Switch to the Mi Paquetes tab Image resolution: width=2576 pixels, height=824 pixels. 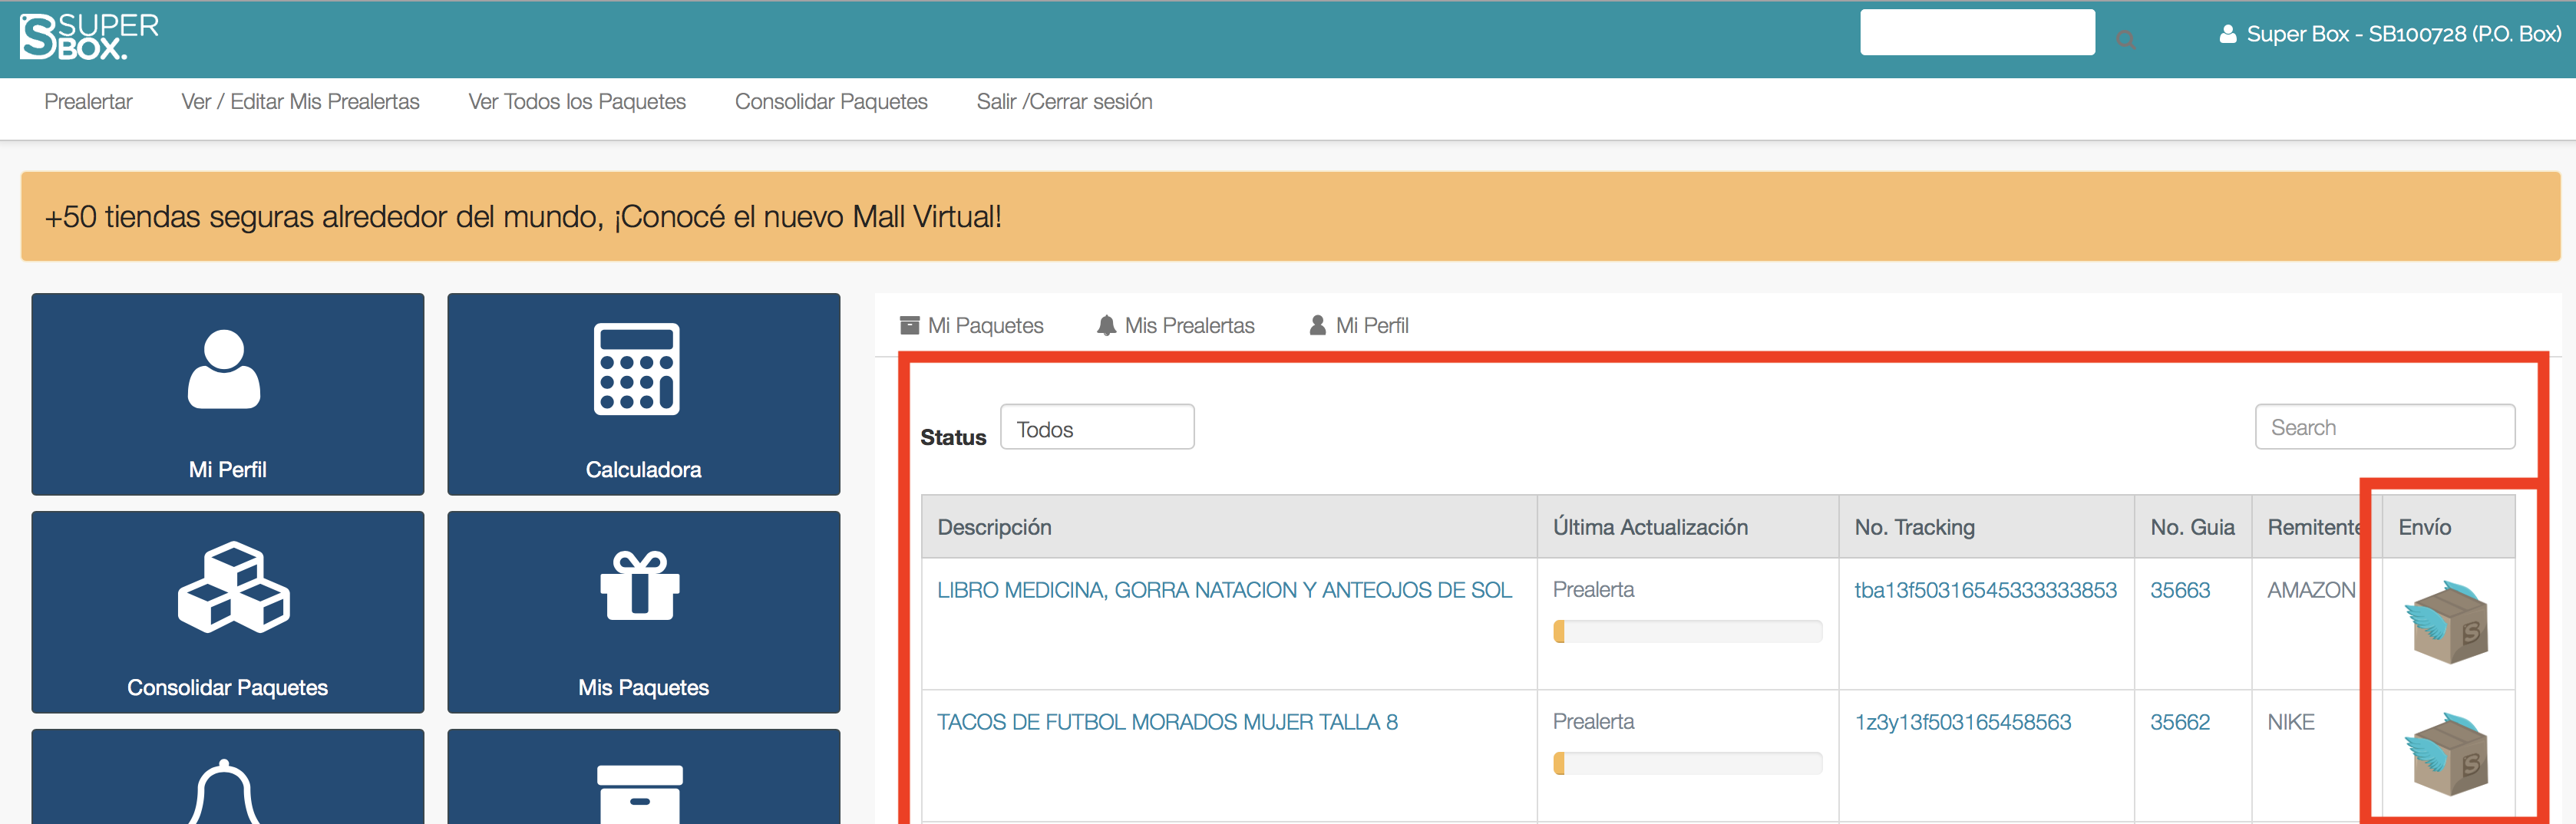tap(972, 325)
